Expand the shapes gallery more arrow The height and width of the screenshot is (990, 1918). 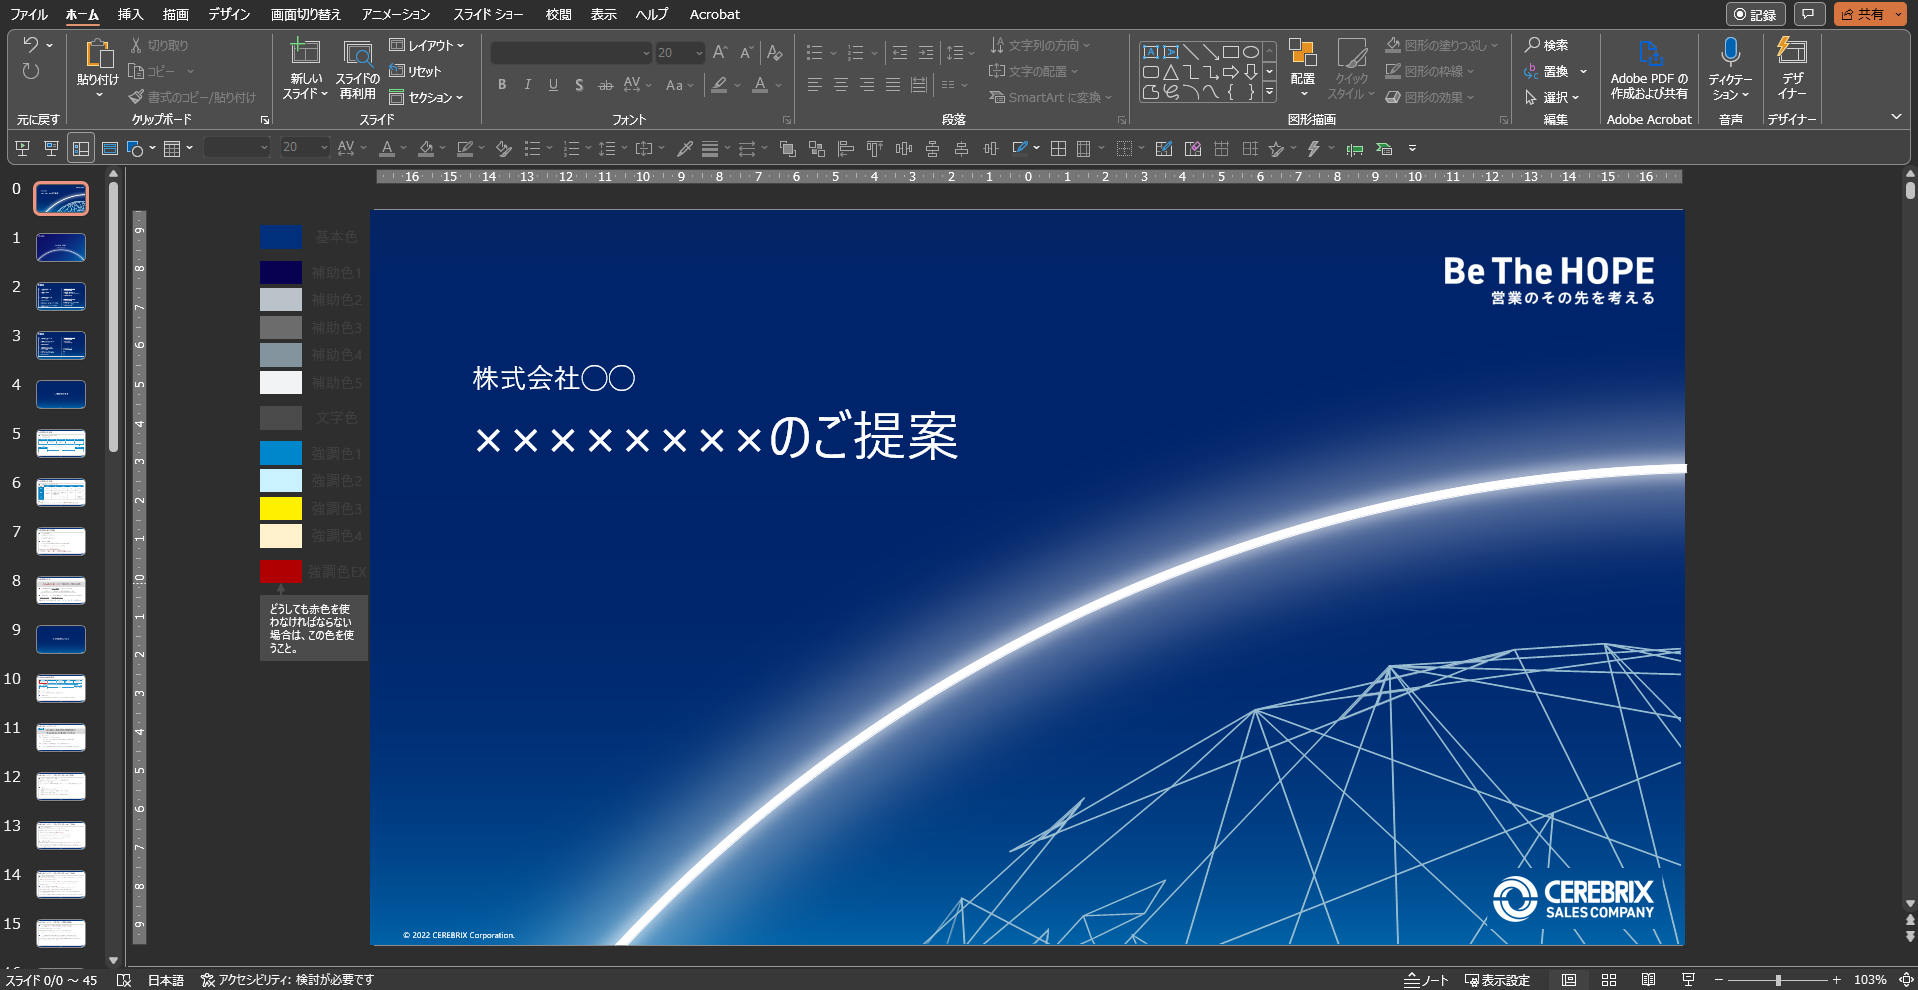pyautogui.click(x=1269, y=91)
